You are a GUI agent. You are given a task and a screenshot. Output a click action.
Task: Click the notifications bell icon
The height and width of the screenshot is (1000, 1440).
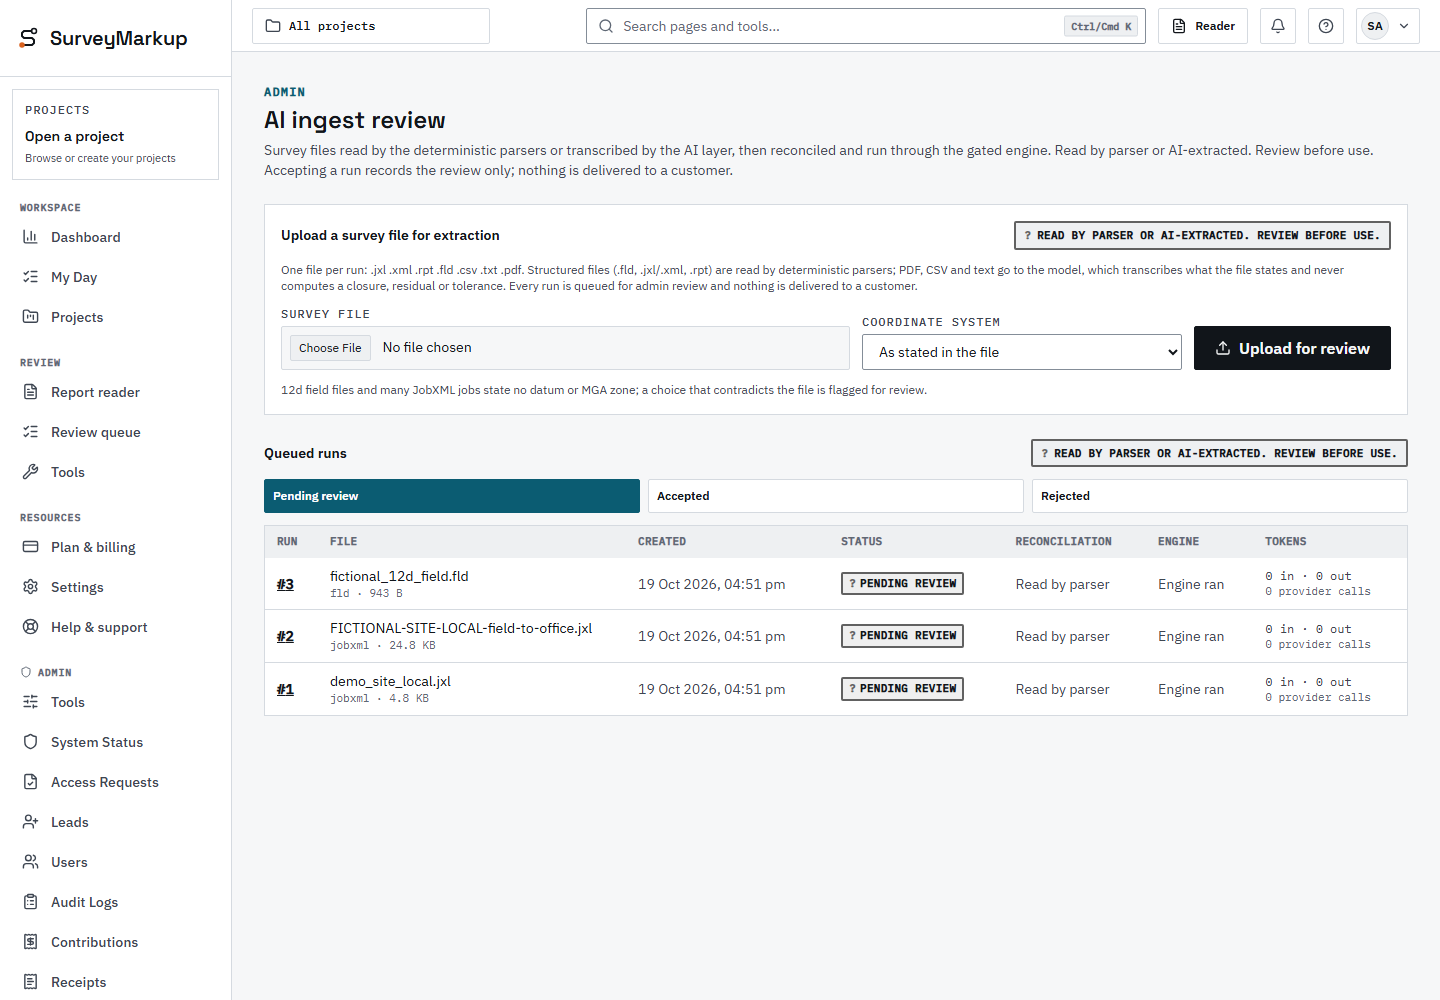[x=1278, y=26]
